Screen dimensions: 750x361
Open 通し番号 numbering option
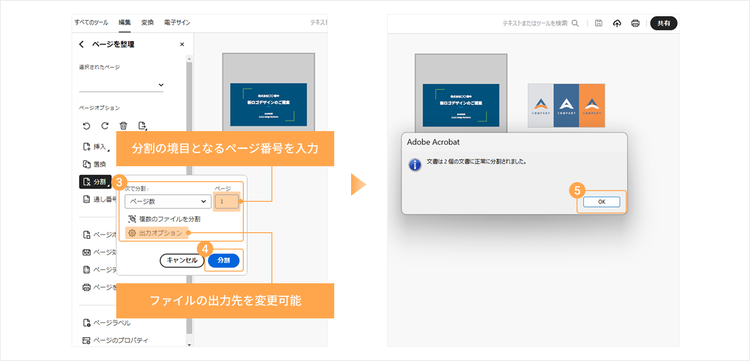pyautogui.click(x=99, y=199)
